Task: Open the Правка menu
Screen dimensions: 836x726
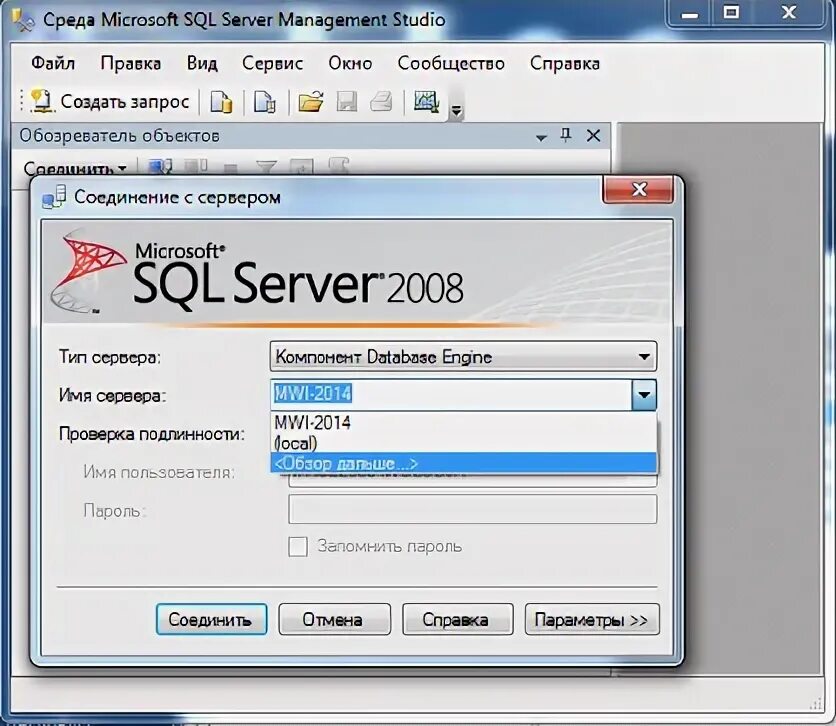Action: [x=131, y=63]
